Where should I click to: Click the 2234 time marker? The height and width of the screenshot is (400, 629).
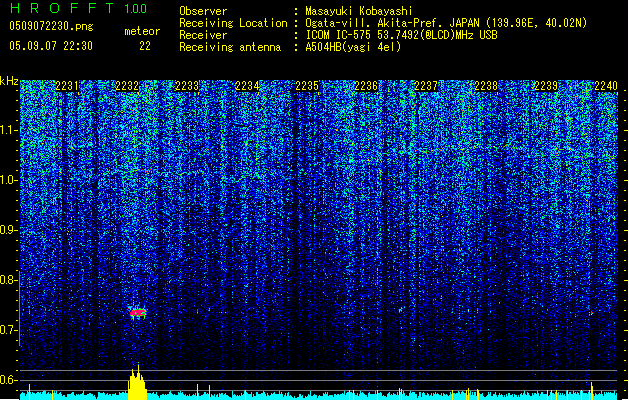[x=247, y=86]
